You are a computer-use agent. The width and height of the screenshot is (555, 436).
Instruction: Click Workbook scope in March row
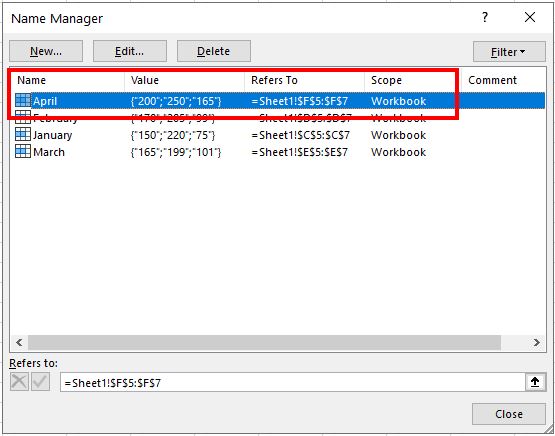point(399,152)
